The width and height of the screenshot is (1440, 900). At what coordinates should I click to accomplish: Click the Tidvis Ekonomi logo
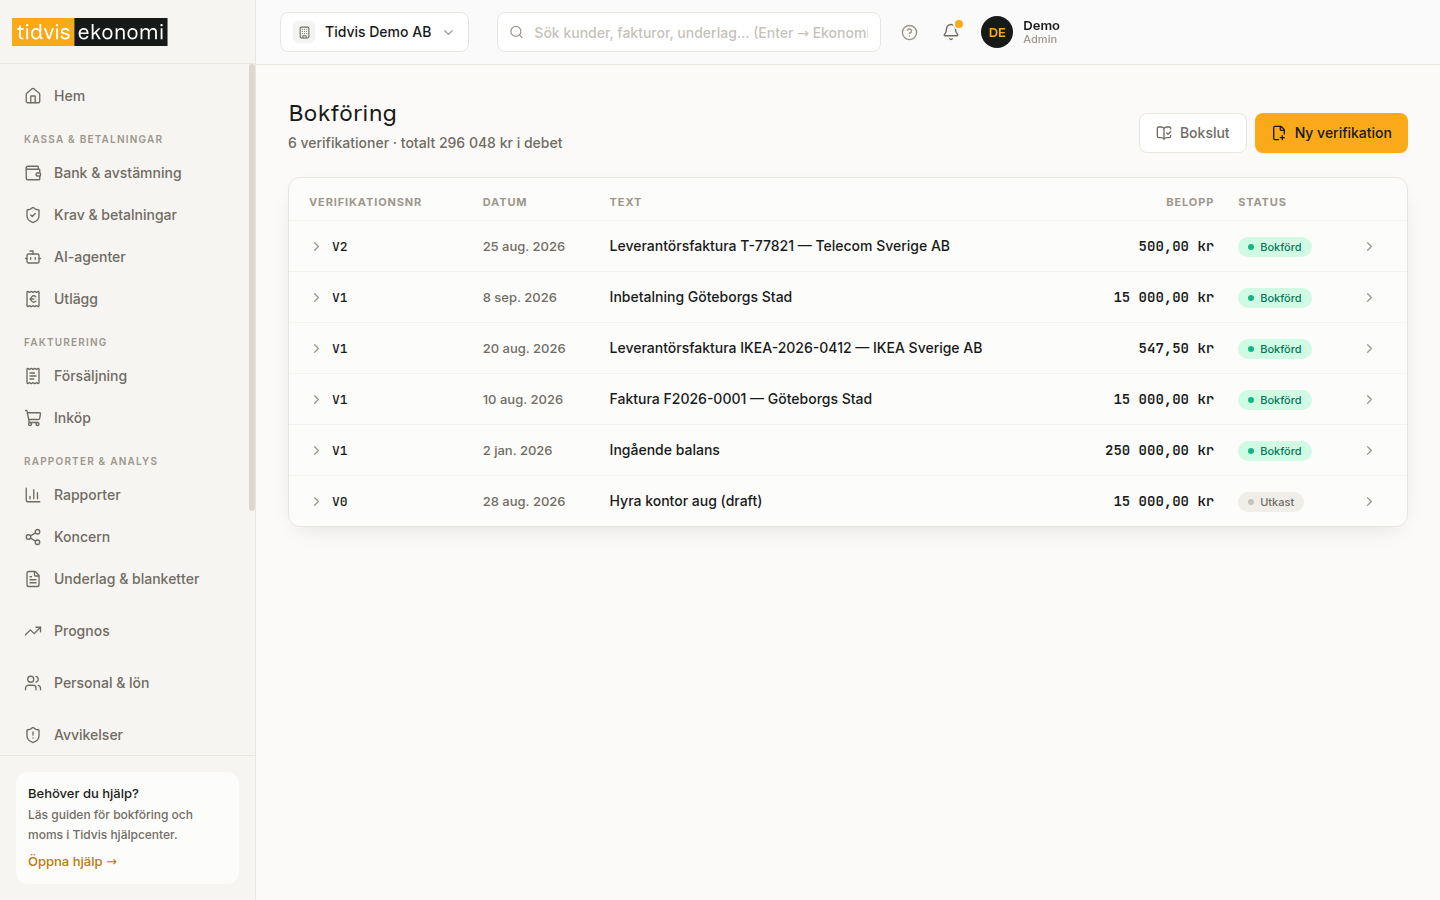point(90,32)
